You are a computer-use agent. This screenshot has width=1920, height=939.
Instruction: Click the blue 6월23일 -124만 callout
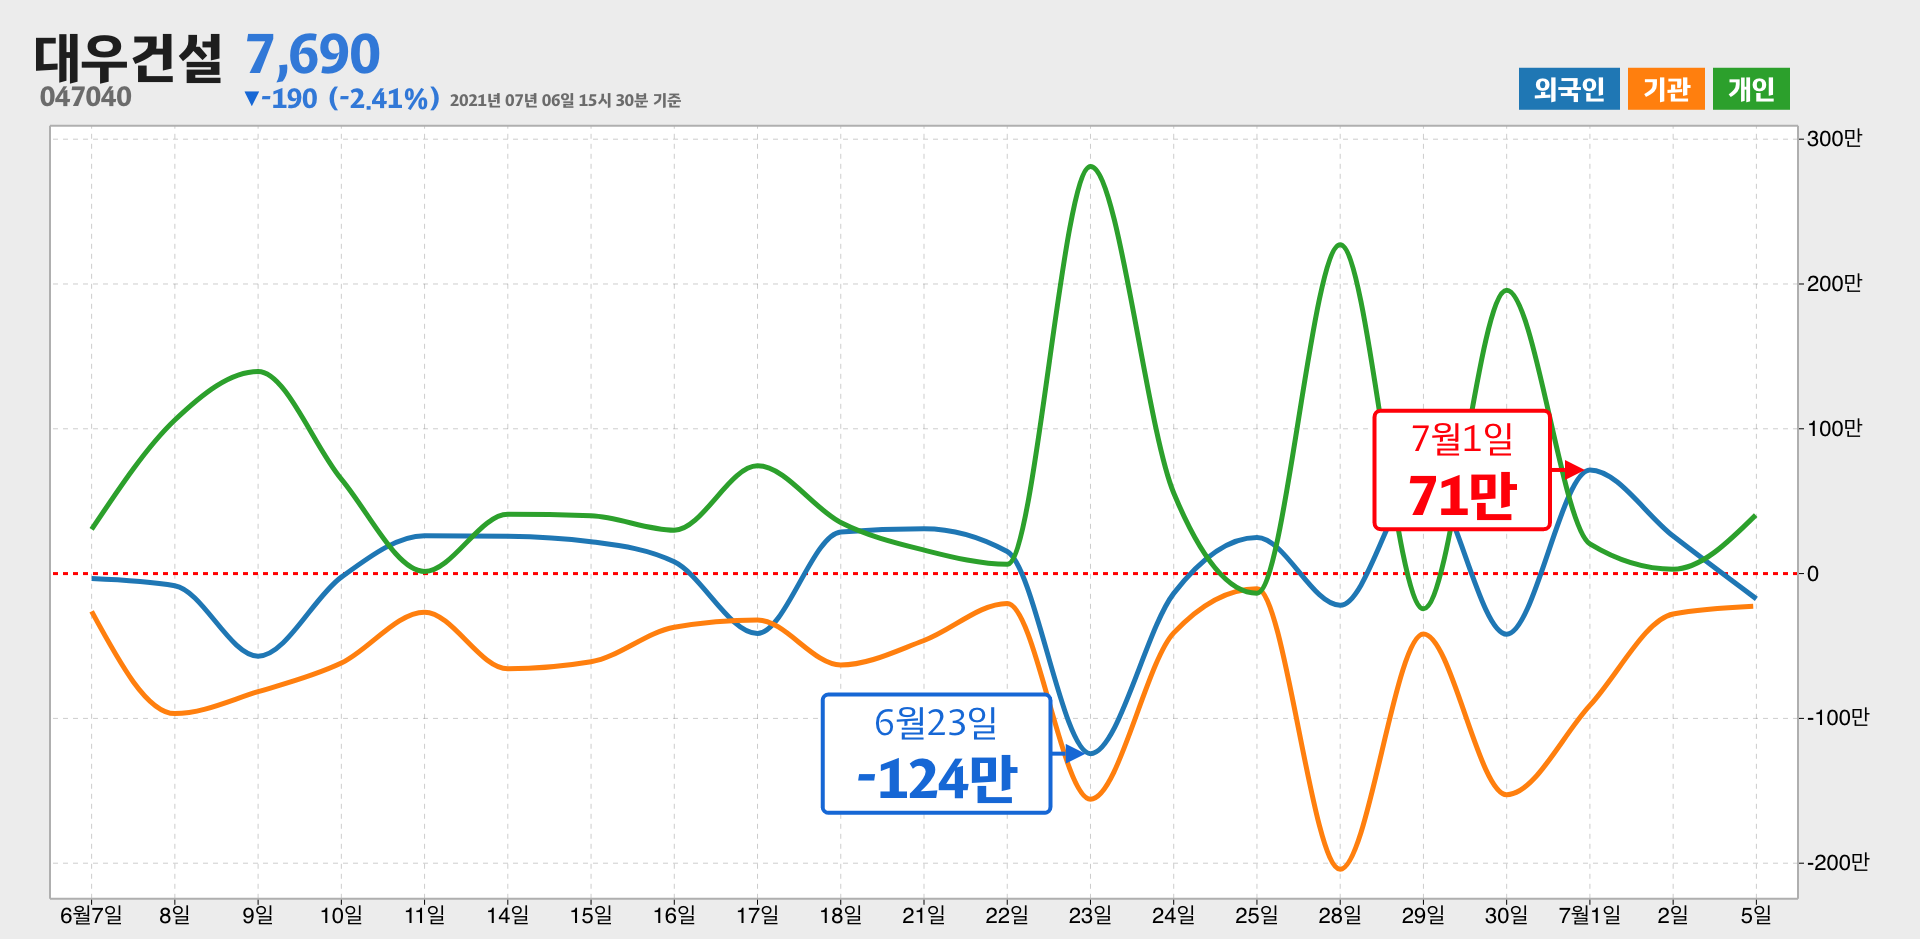[936, 754]
